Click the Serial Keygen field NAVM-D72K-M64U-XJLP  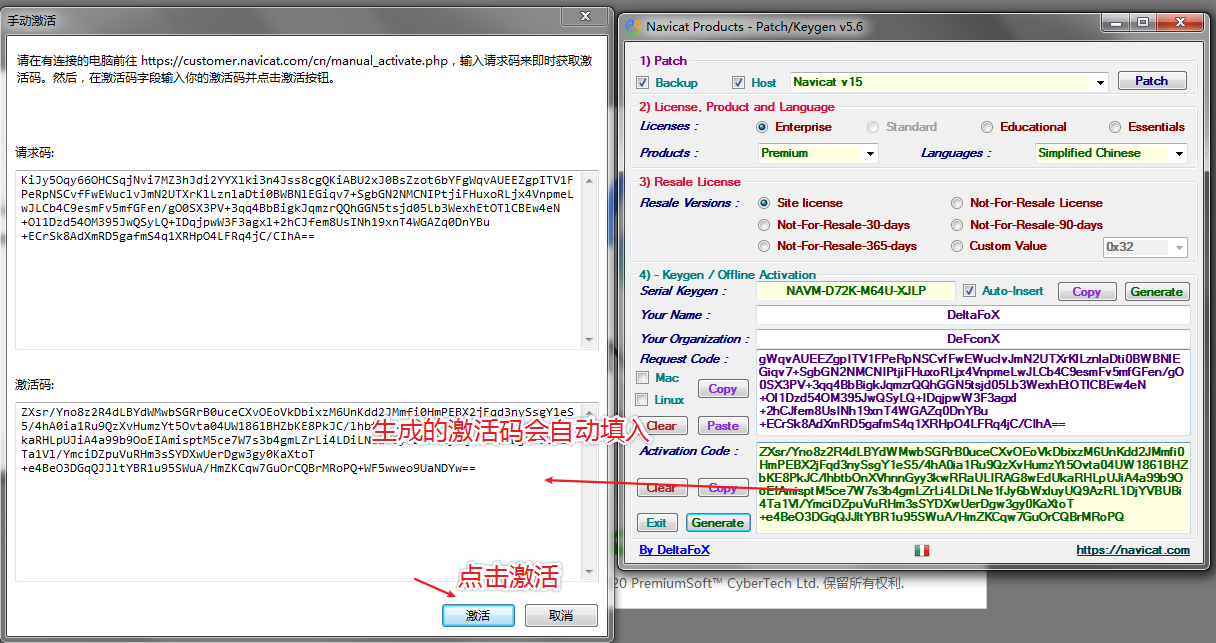pyautogui.click(x=856, y=291)
